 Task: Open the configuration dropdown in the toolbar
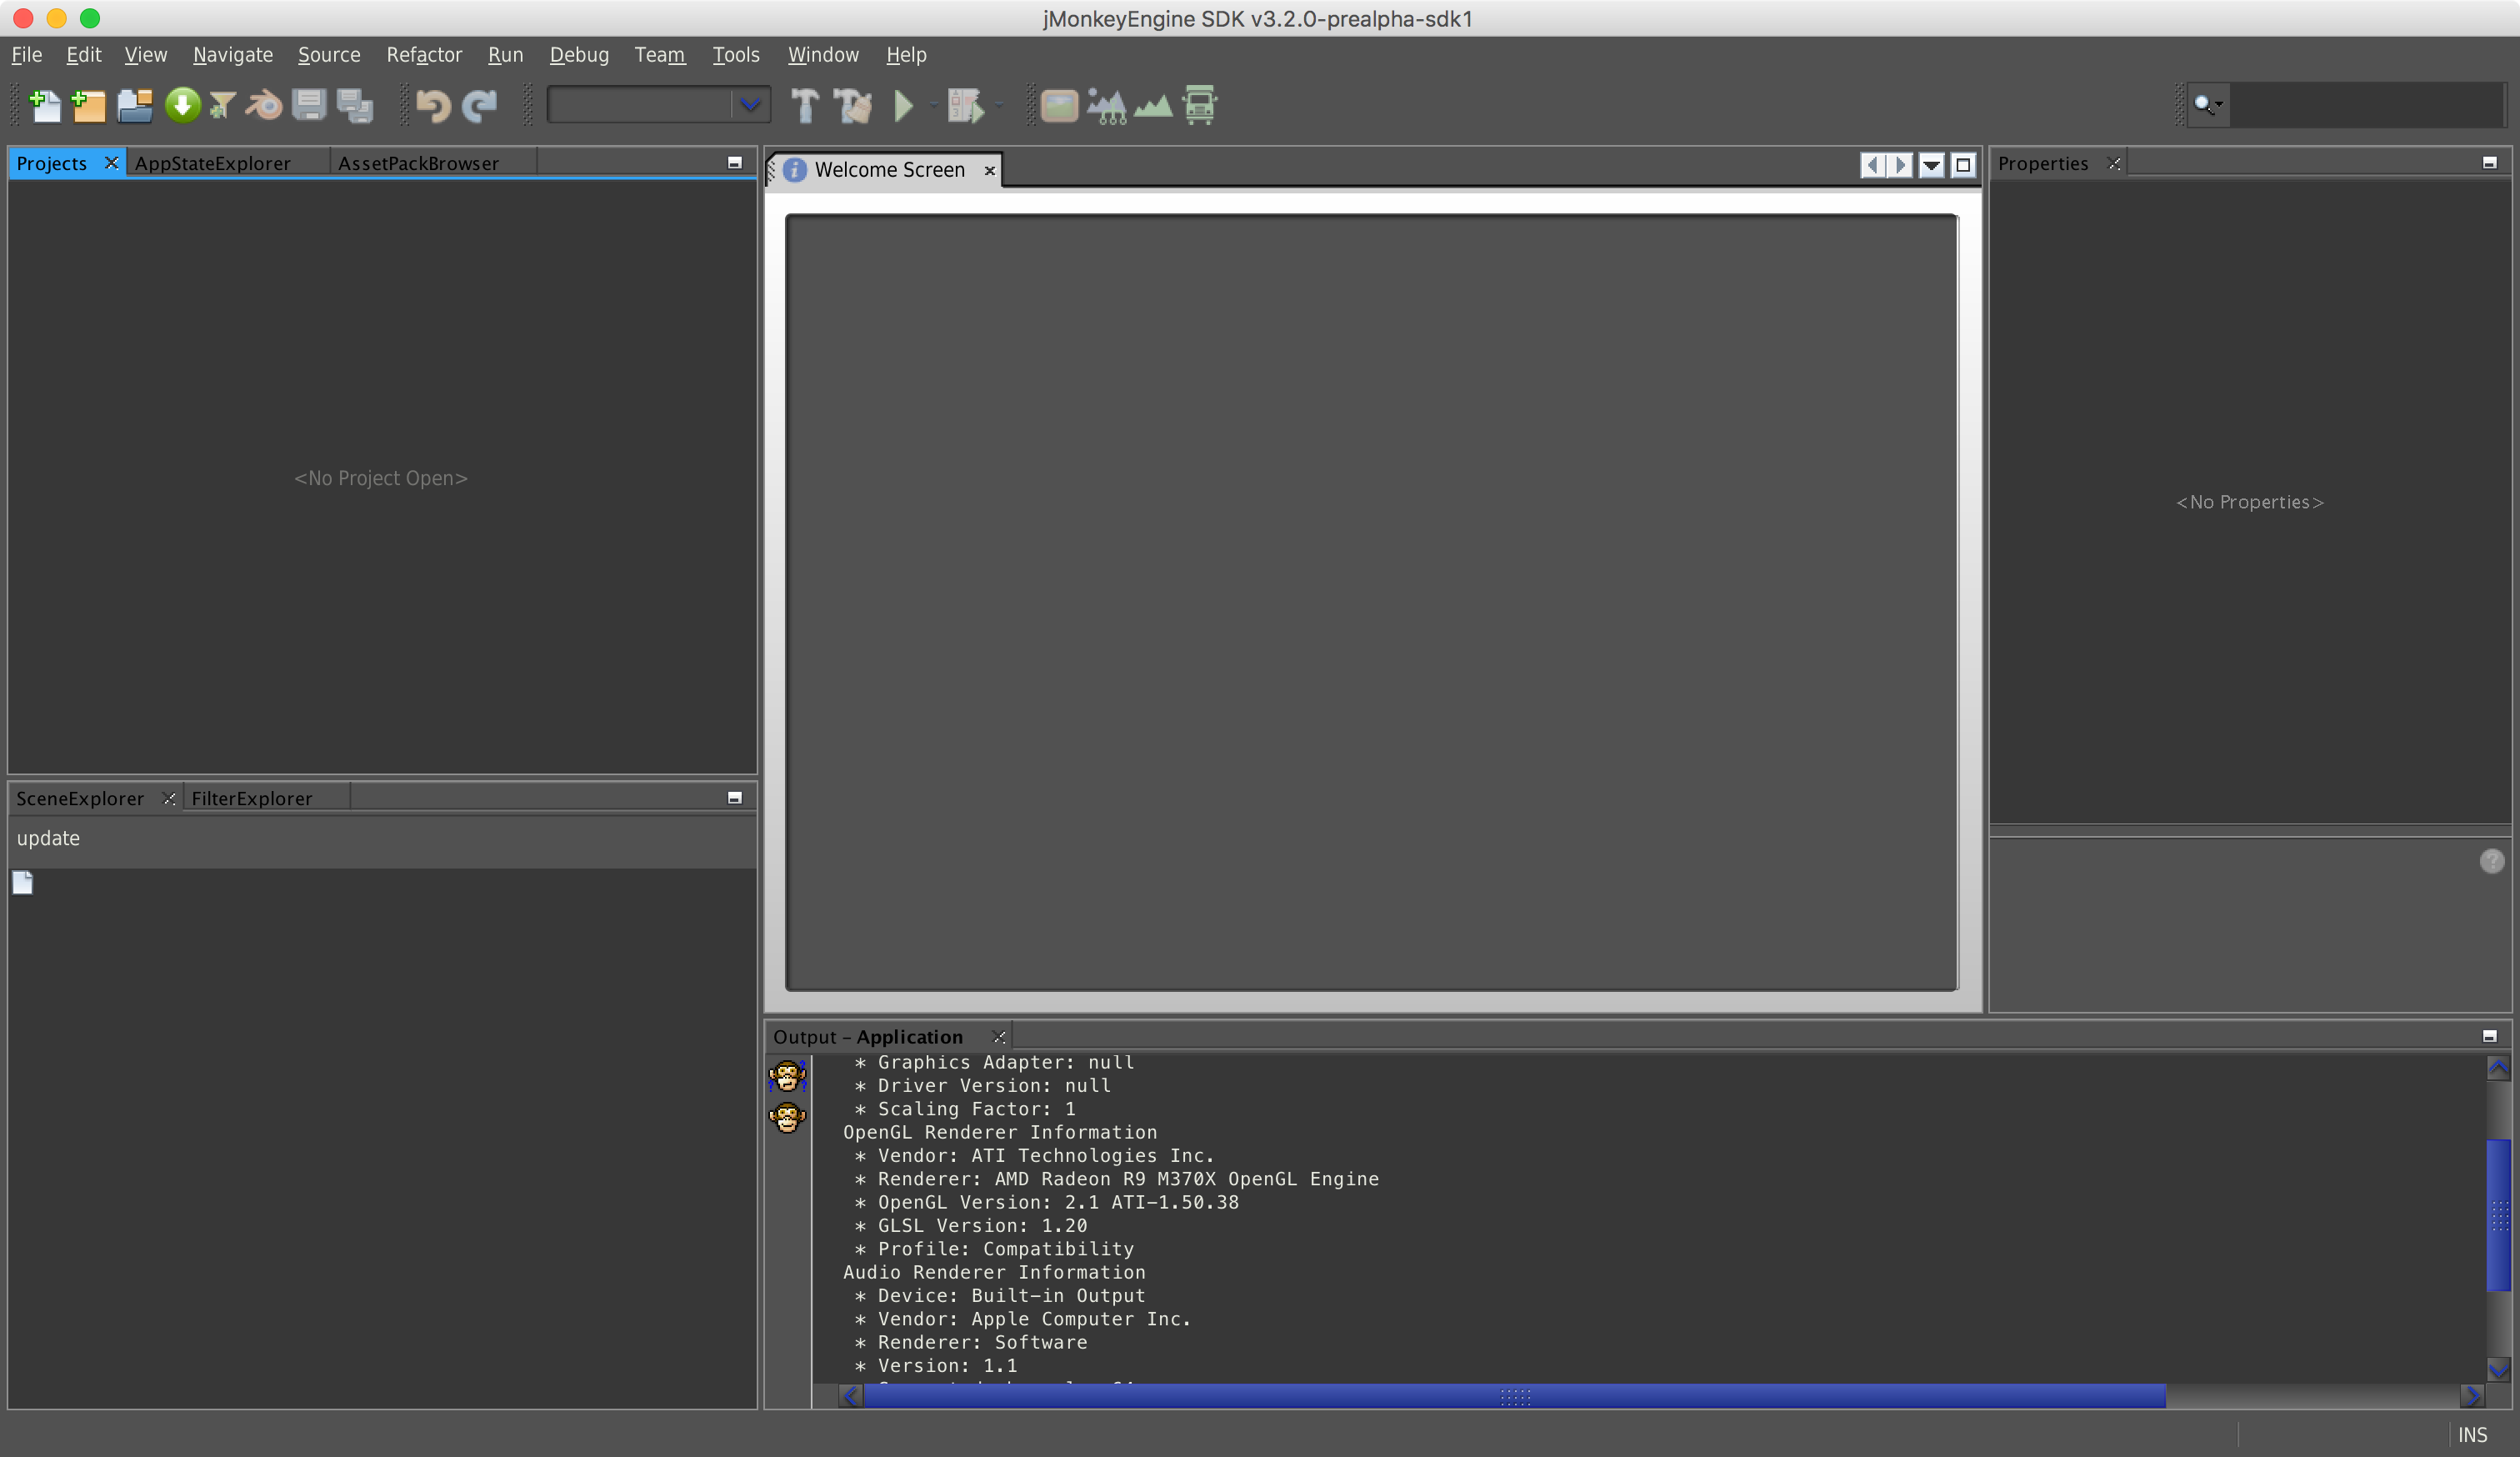click(x=751, y=105)
